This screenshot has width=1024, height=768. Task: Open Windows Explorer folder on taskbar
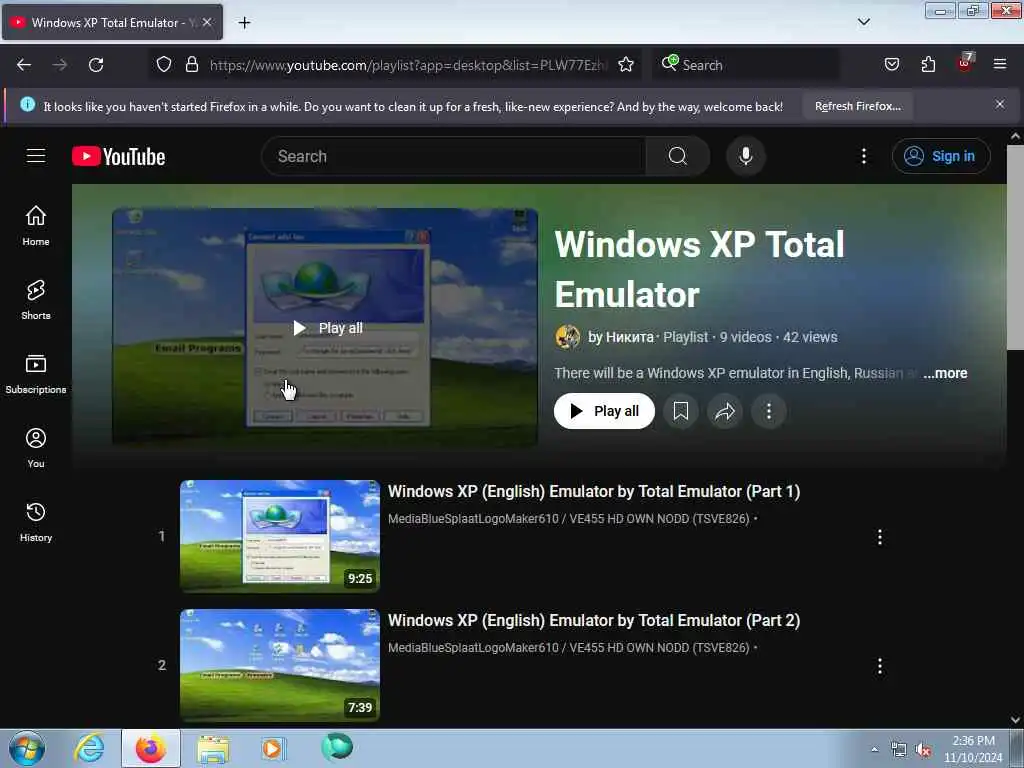pos(213,749)
